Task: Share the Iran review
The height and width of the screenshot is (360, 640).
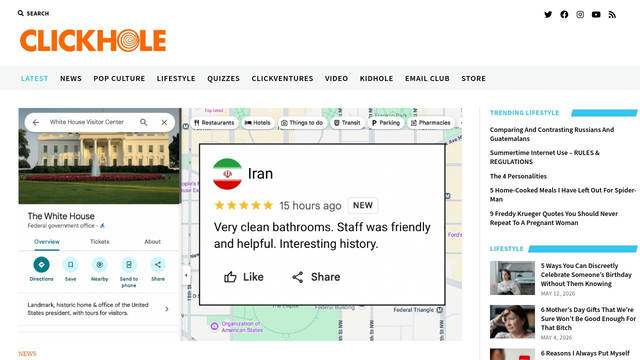Action: (x=316, y=277)
